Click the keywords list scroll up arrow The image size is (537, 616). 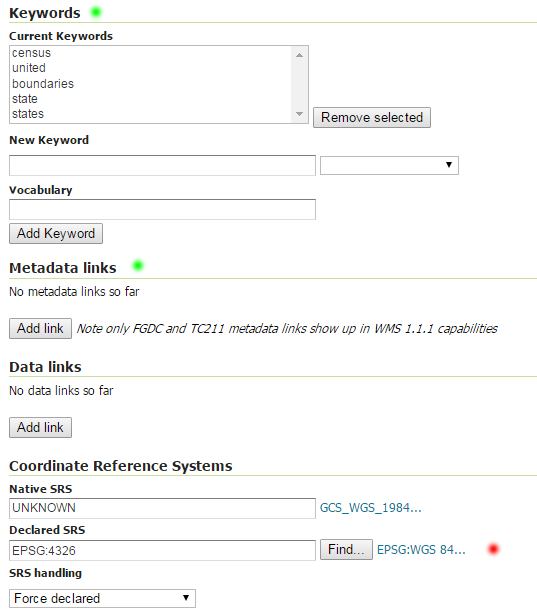(x=299, y=55)
